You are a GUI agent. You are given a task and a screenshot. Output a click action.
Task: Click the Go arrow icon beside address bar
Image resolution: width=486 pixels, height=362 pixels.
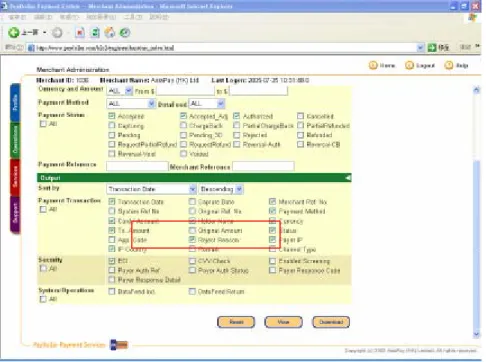pyautogui.click(x=432, y=48)
